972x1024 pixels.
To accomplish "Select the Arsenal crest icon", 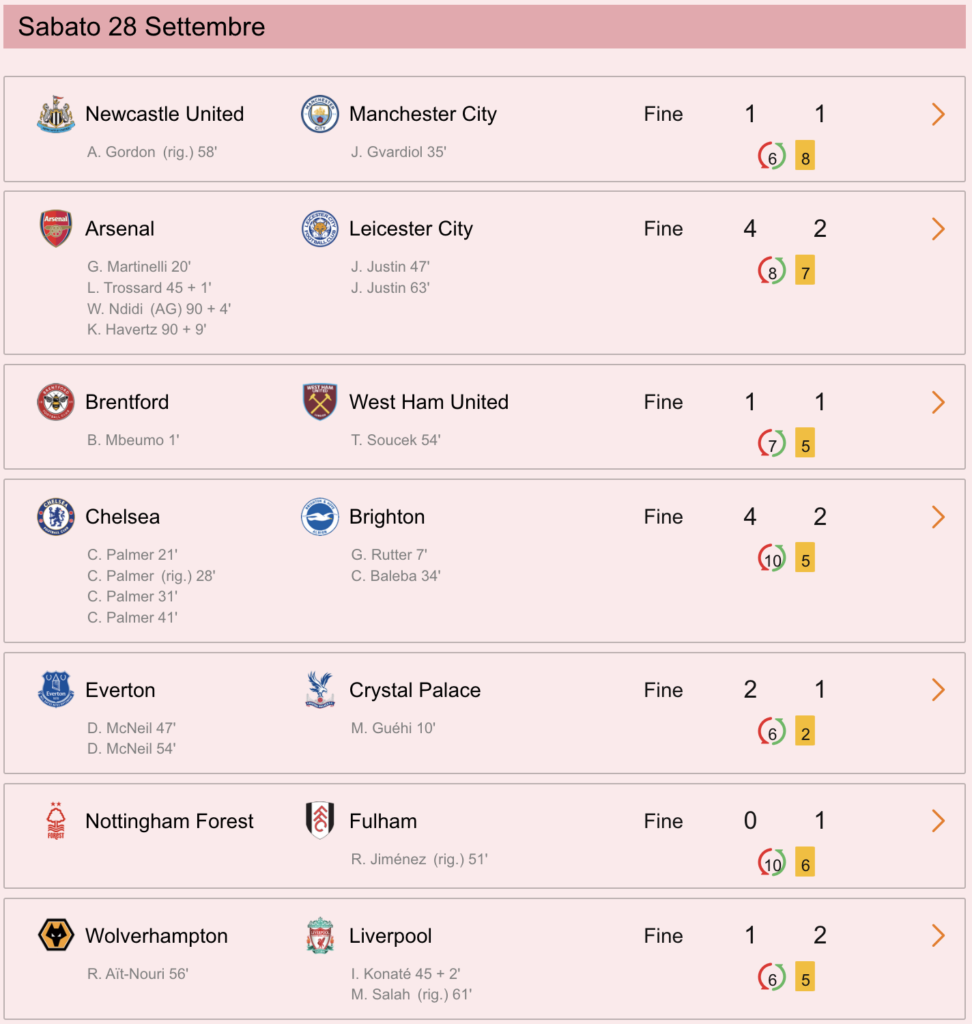I will click(x=56, y=229).
